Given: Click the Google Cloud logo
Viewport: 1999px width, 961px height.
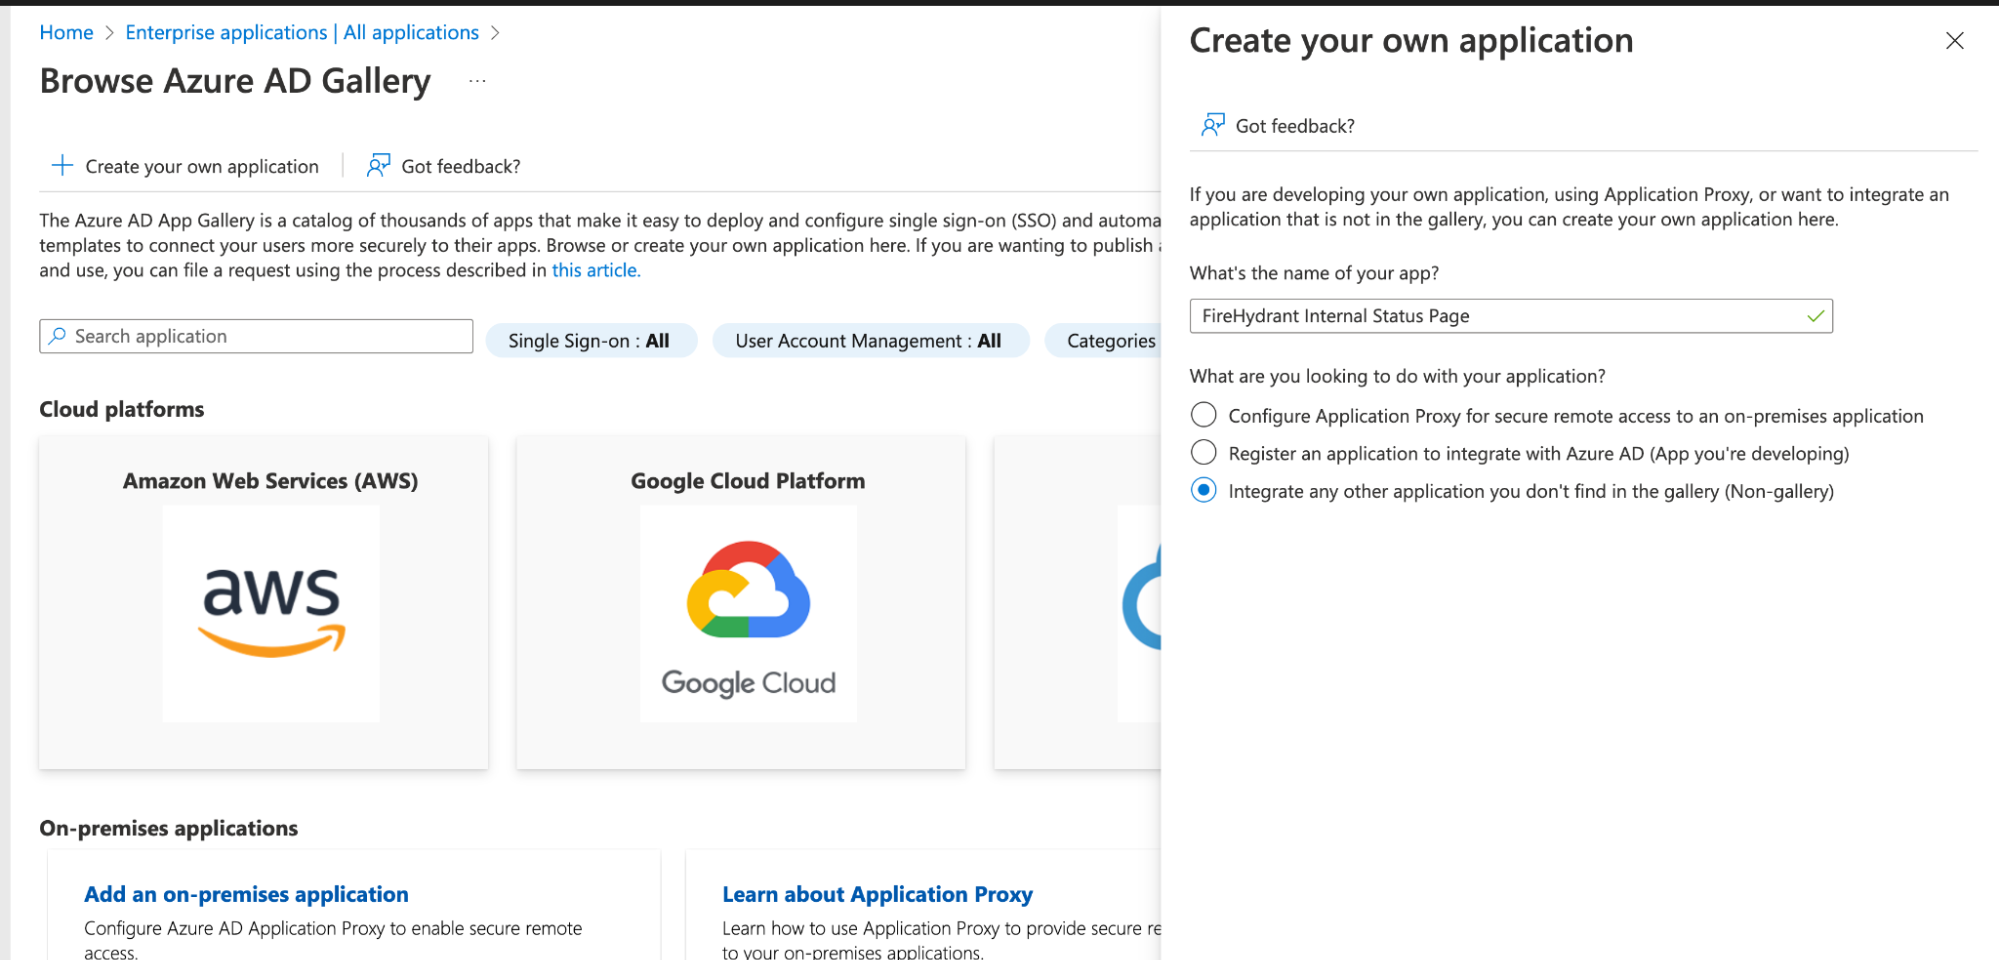Looking at the screenshot, I should coord(748,613).
